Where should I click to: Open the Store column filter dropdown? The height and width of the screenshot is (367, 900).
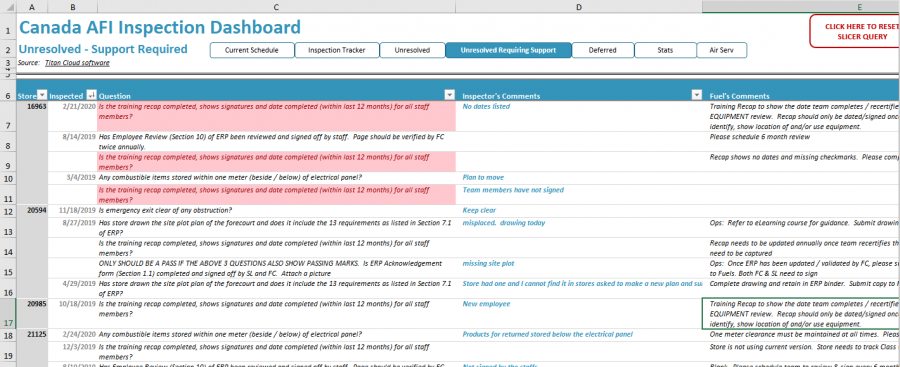[x=41, y=95]
